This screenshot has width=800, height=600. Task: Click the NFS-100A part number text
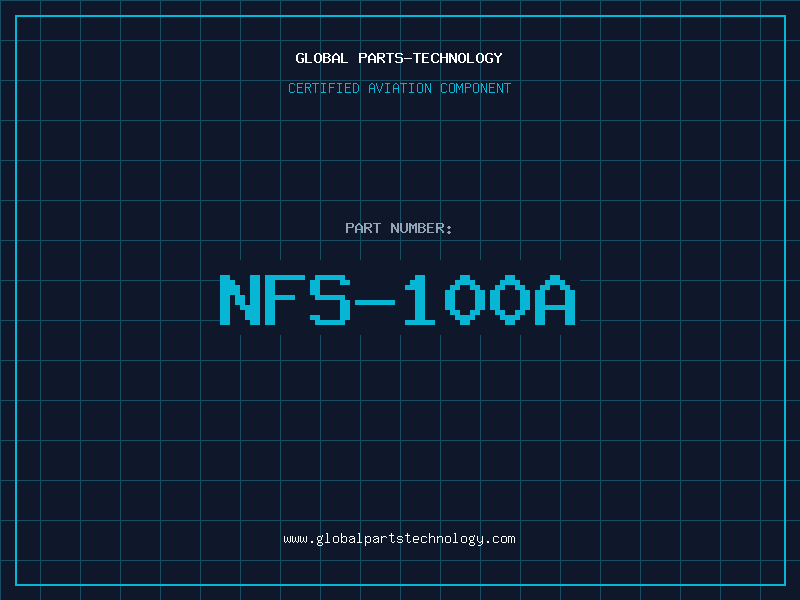coord(399,300)
